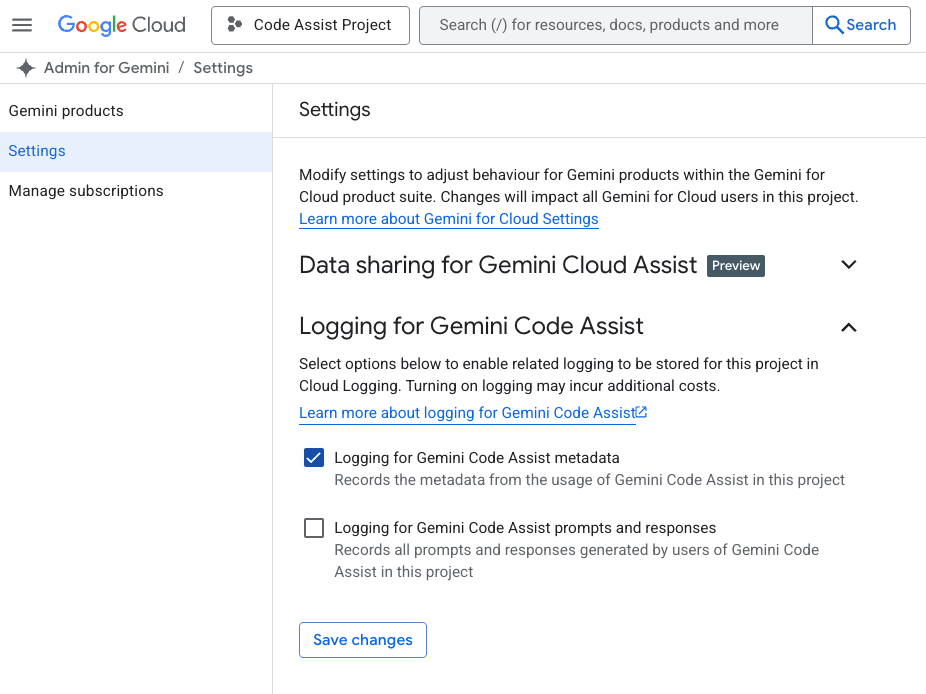Click the magnifier Search button
This screenshot has height=694, width=926.
point(861,25)
